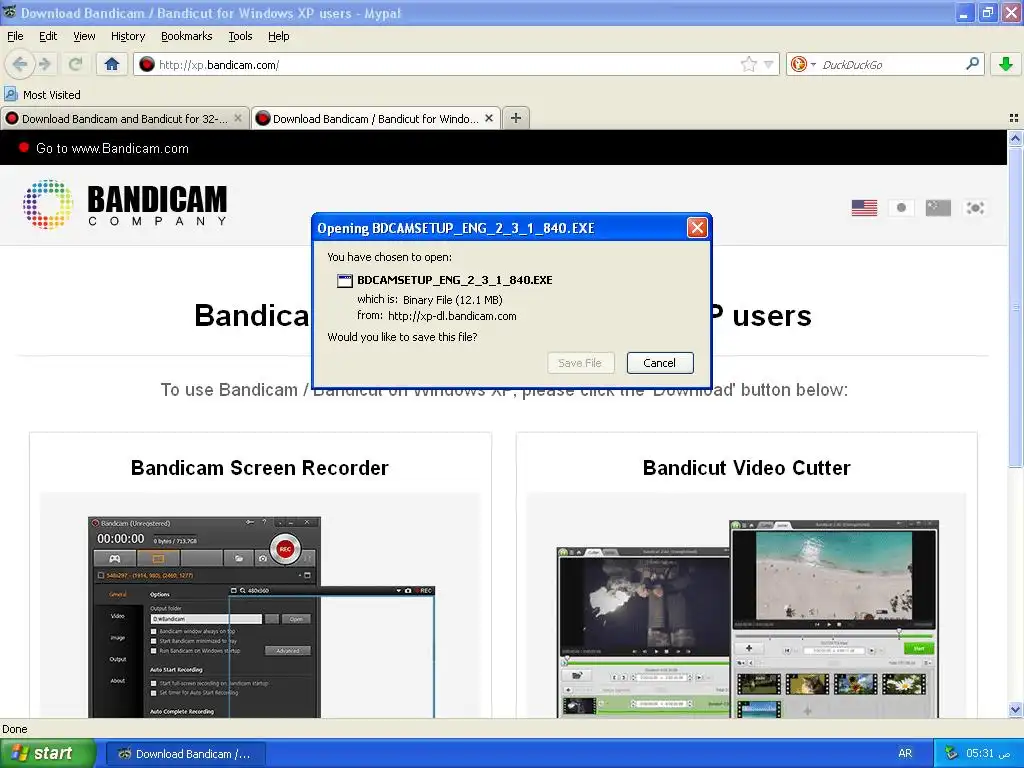Open the File menu

click(15, 36)
